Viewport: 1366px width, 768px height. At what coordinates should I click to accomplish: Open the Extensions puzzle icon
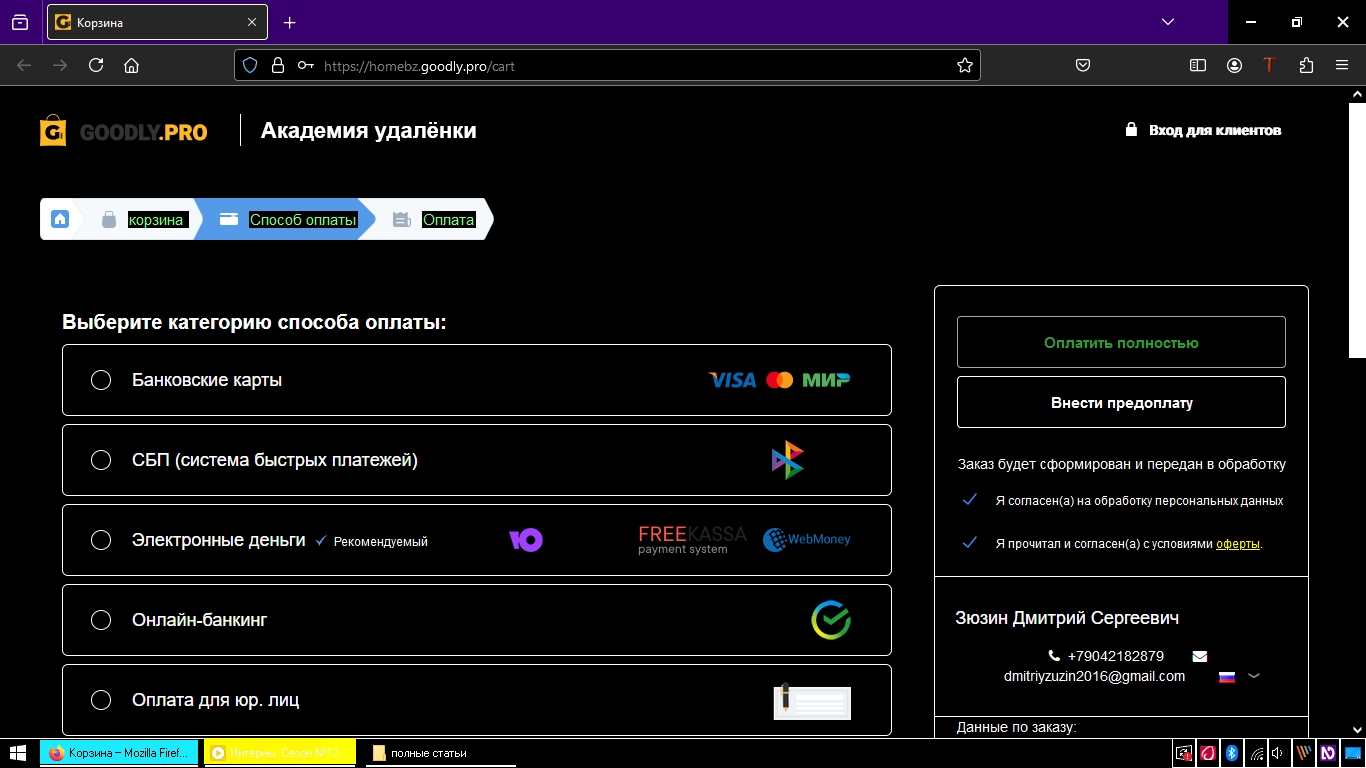(1306, 65)
